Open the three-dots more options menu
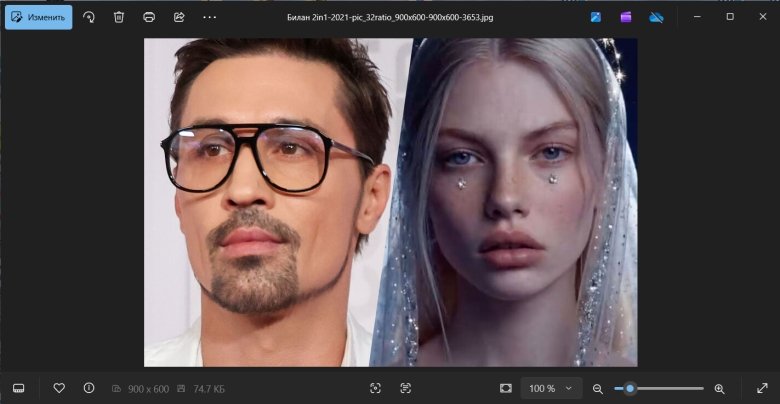 pos(209,17)
